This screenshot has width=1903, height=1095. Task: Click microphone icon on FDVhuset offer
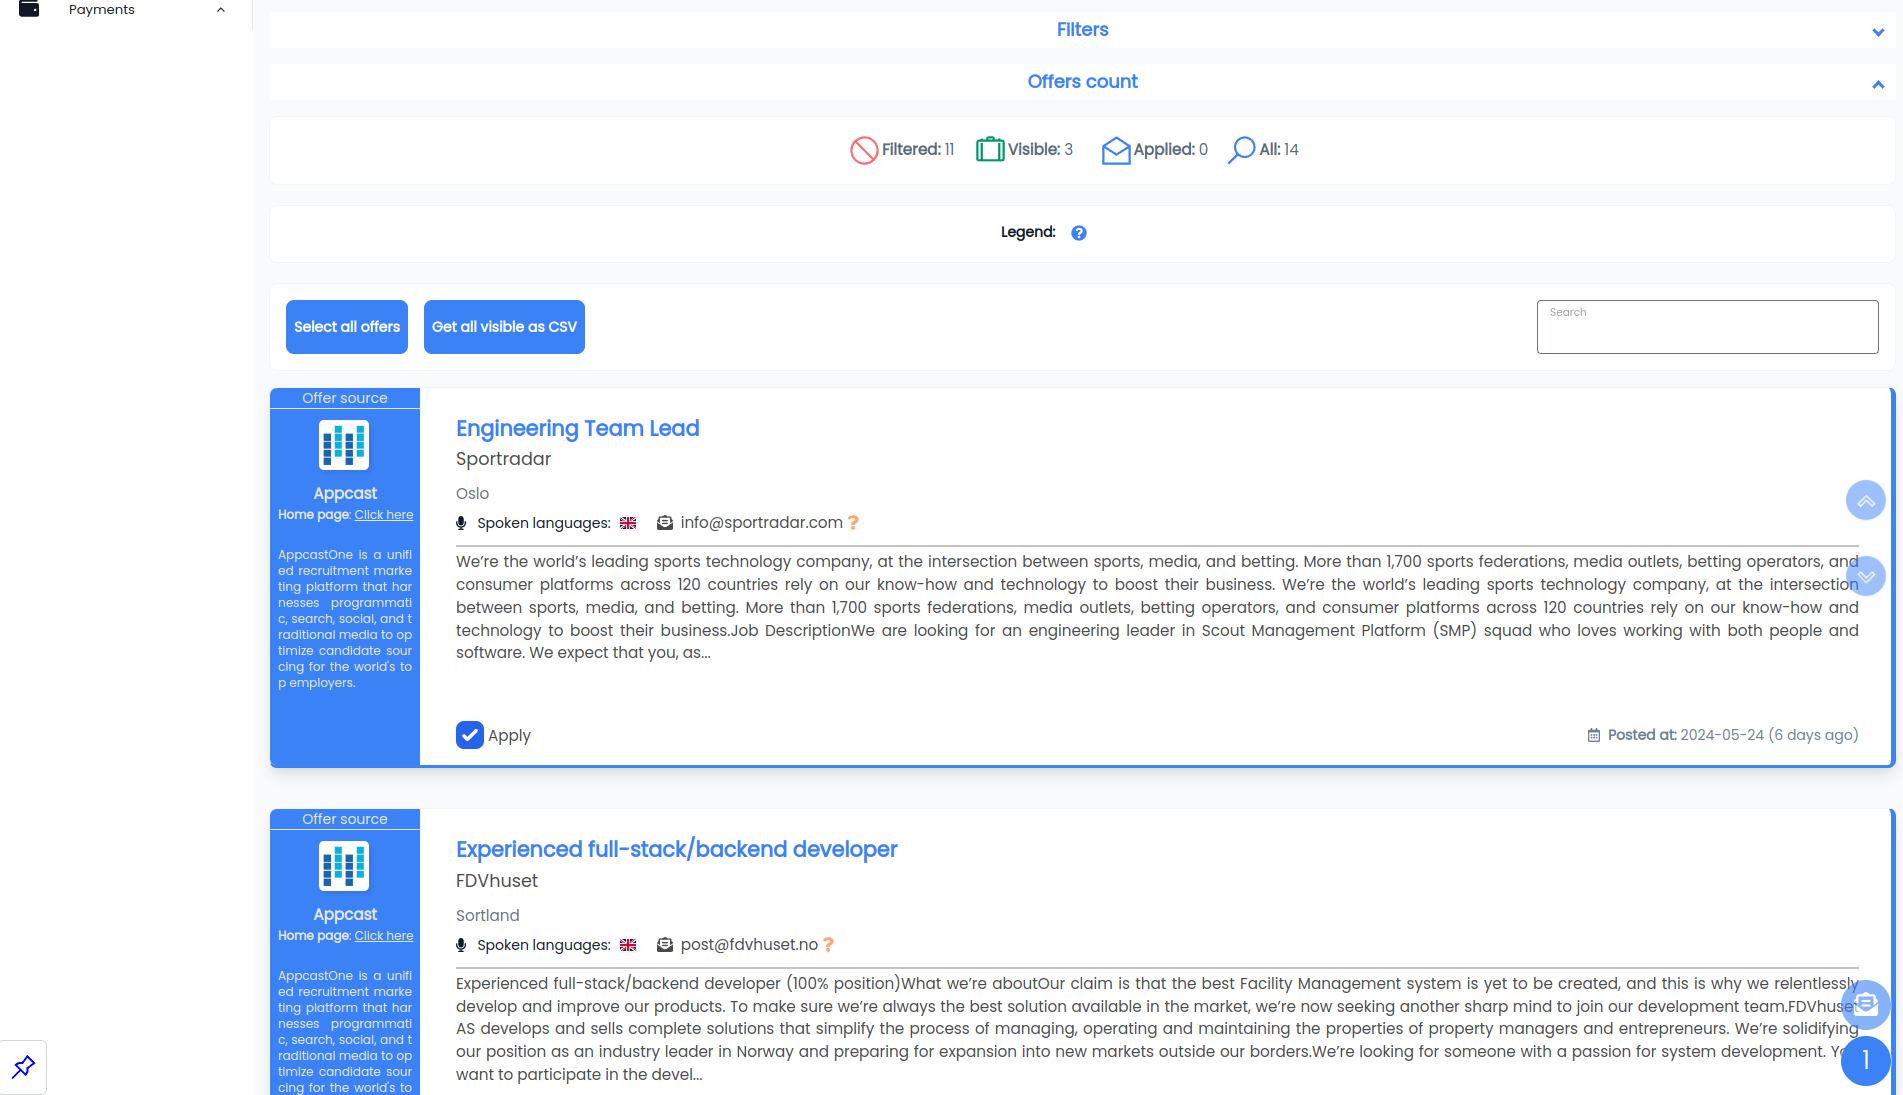461,945
